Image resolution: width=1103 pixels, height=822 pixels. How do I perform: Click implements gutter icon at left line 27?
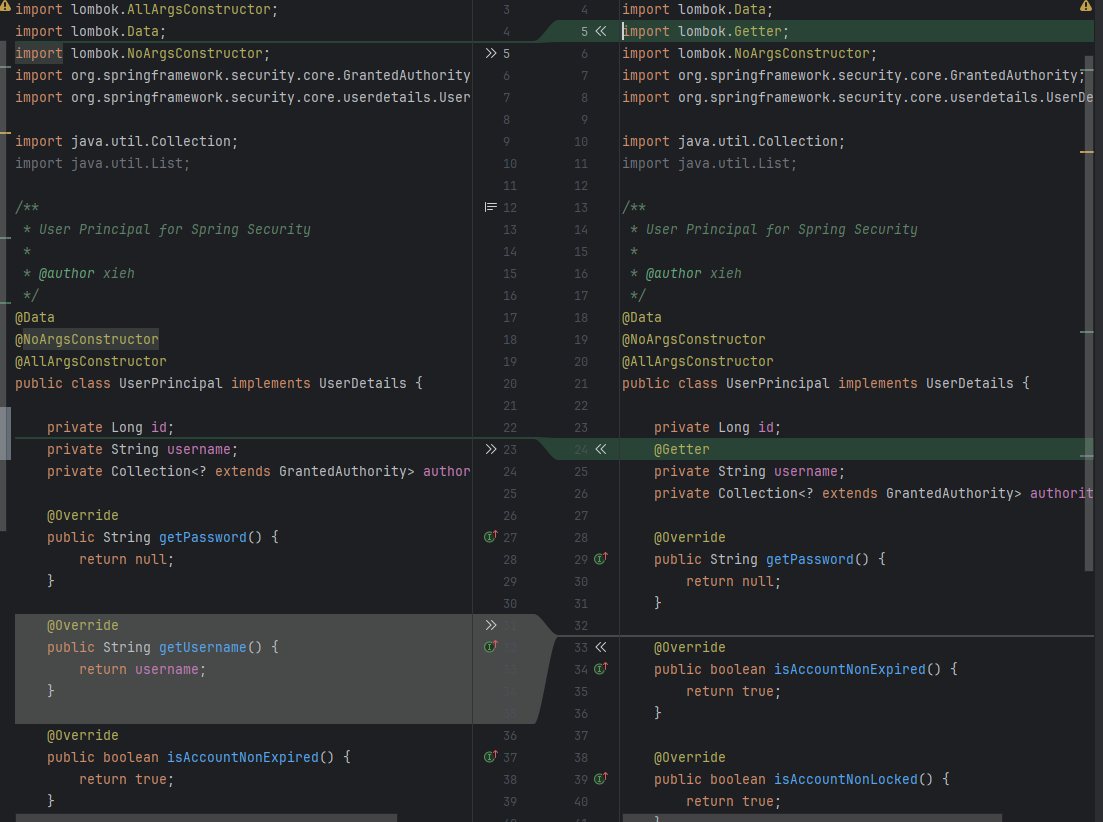coord(490,537)
